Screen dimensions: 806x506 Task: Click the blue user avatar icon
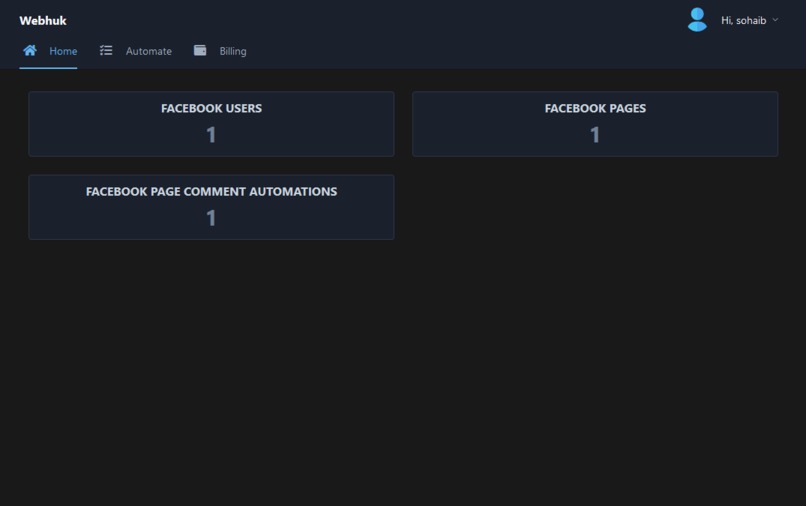pyautogui.click(x=697, y=20)
